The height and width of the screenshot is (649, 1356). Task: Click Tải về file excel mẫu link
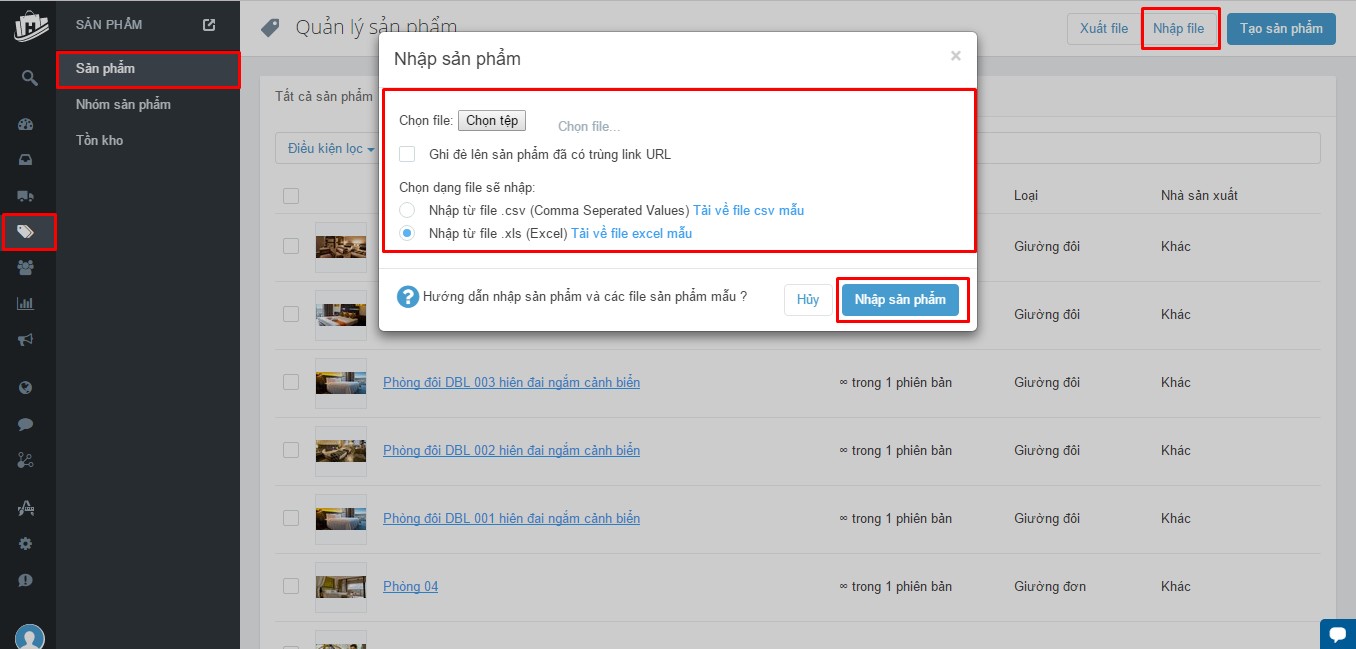point(631,233)
